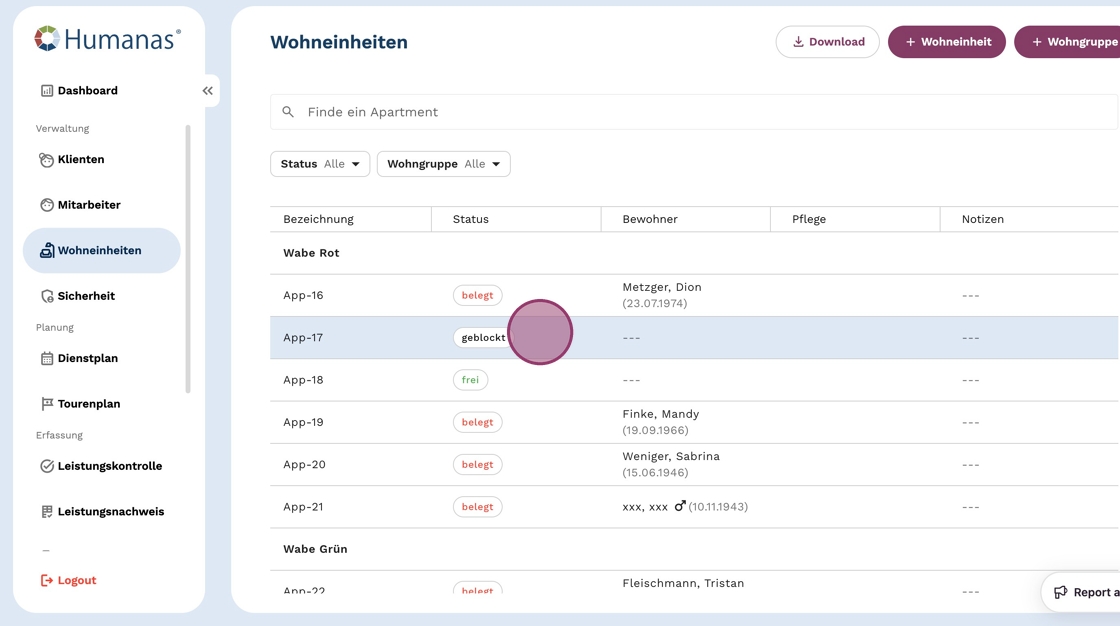The width and height of the screenshot is (1120, 626).
Task: Click the search magnifier icon
Action: (x=288, y=112)
